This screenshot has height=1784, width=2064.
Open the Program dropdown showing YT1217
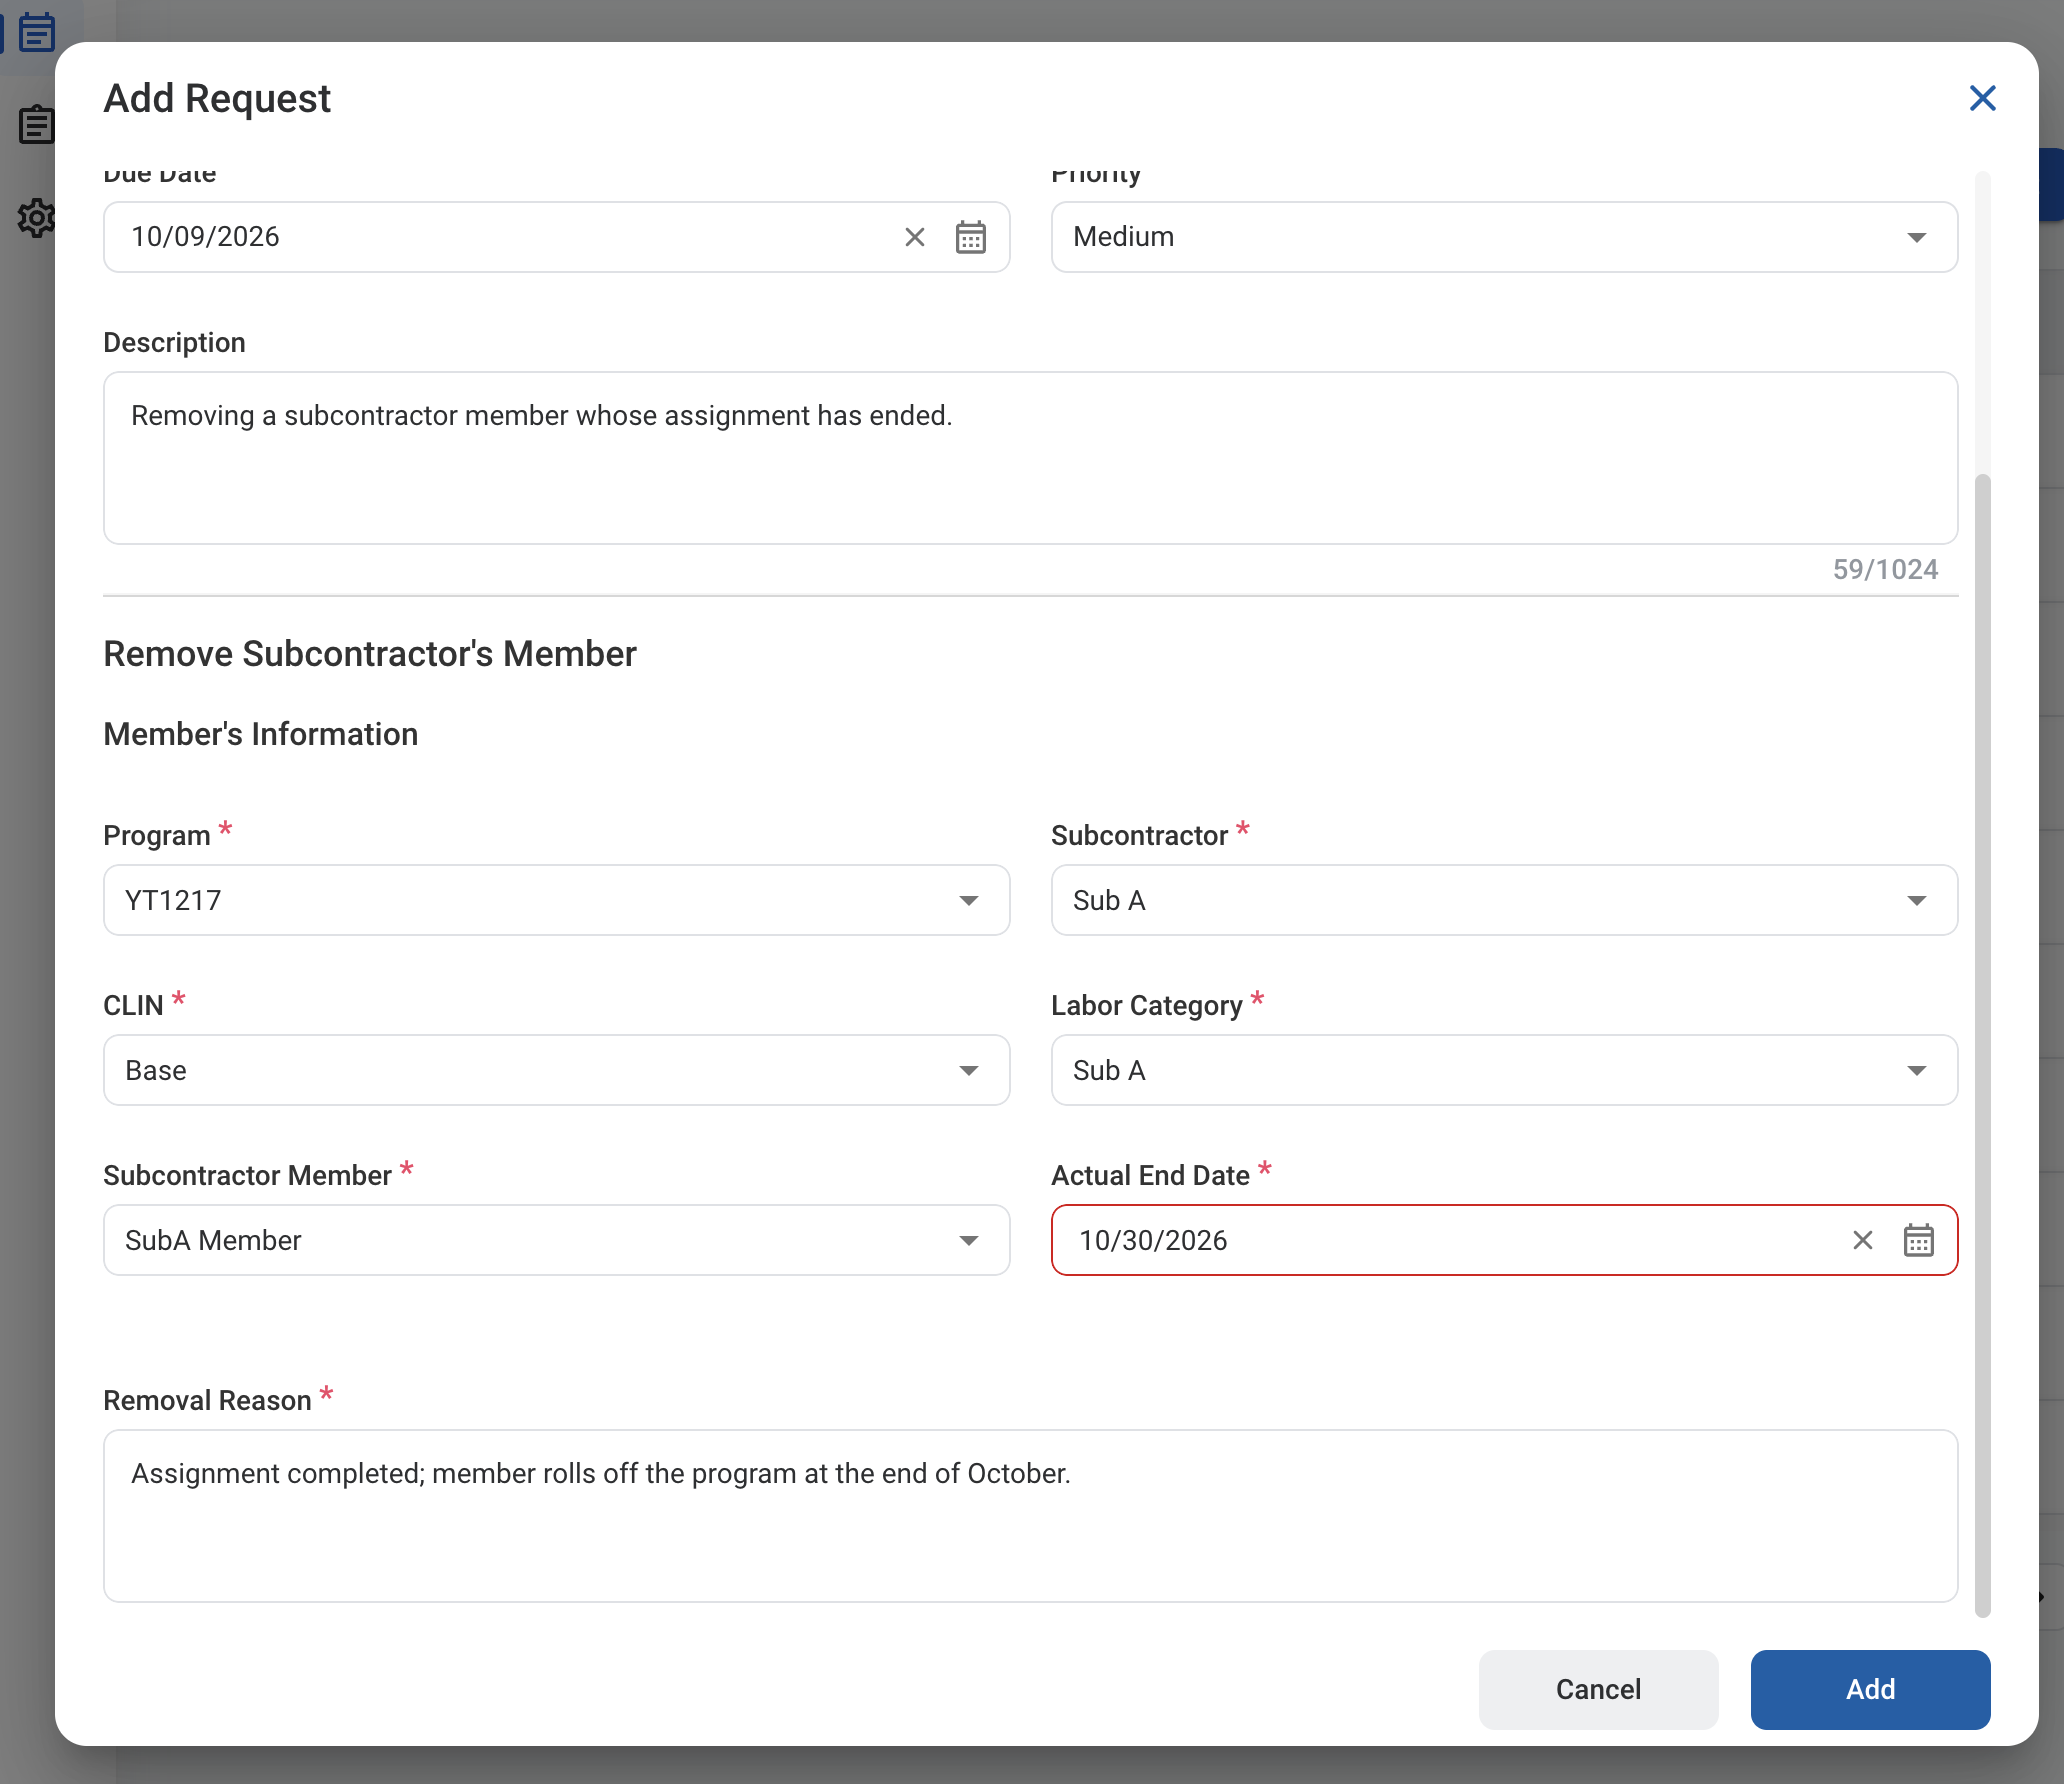pyautogui.click(x=556, y=900)
